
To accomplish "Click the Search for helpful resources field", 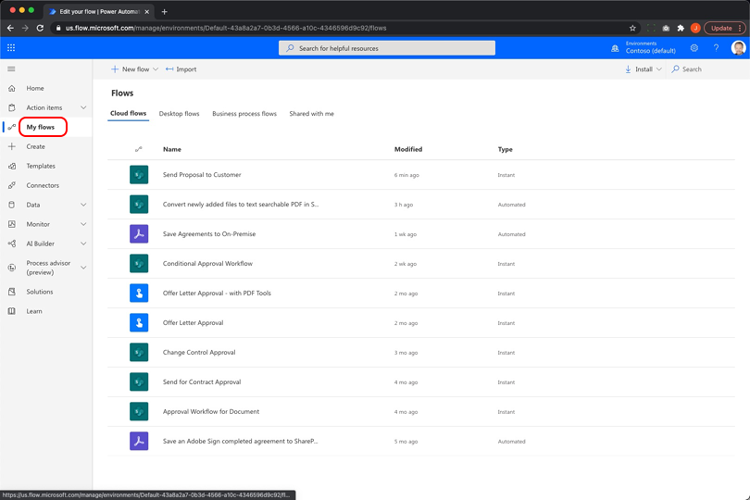I will (387, 48).
